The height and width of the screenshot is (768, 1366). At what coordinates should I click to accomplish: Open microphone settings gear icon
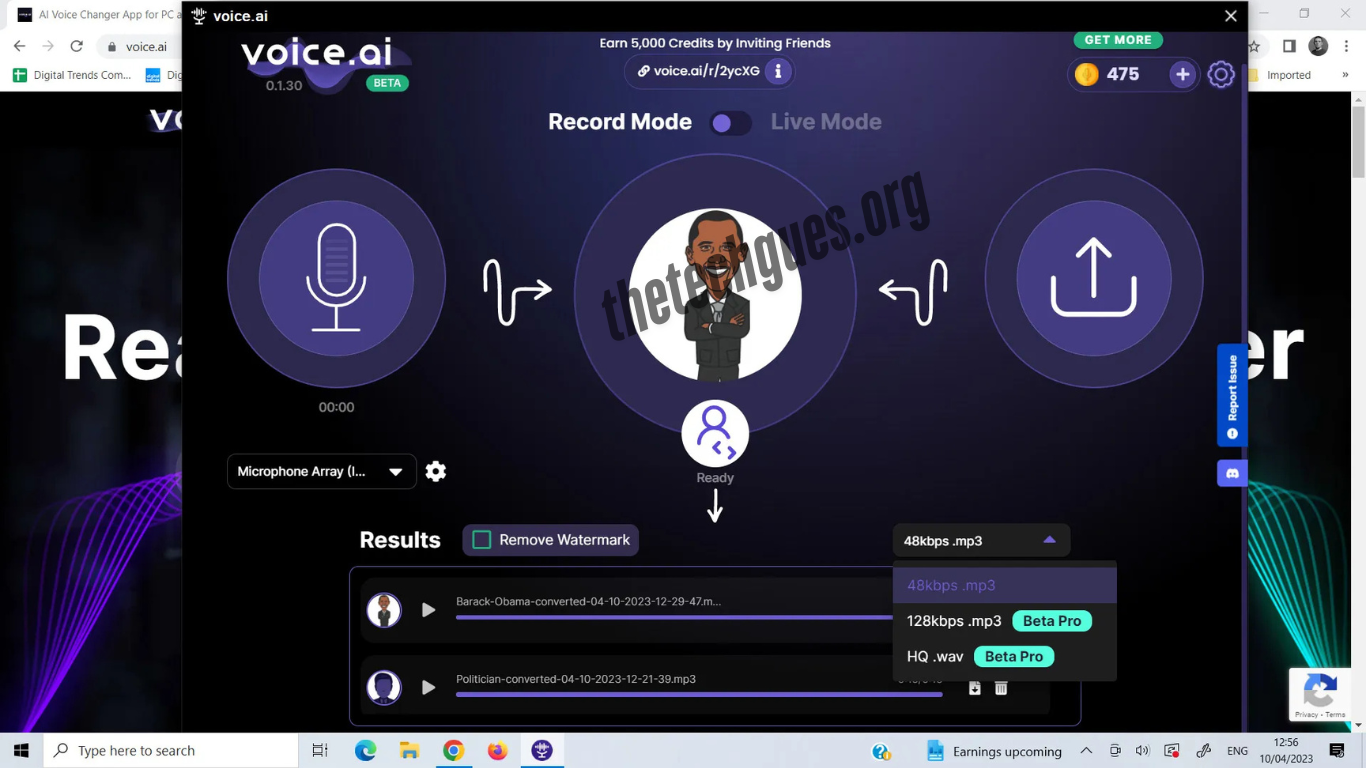[436, 471]
